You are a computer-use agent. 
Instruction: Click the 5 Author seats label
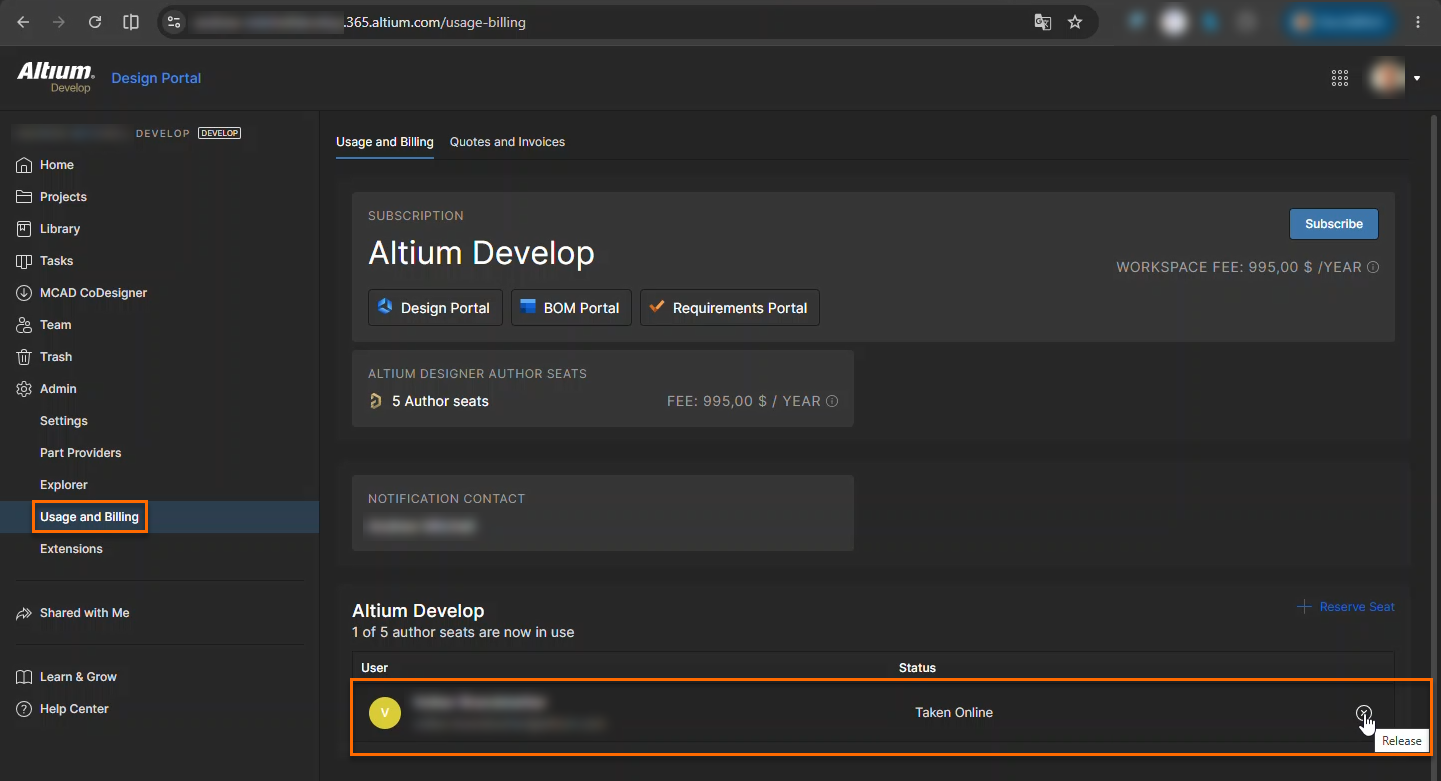click(440, 401)
